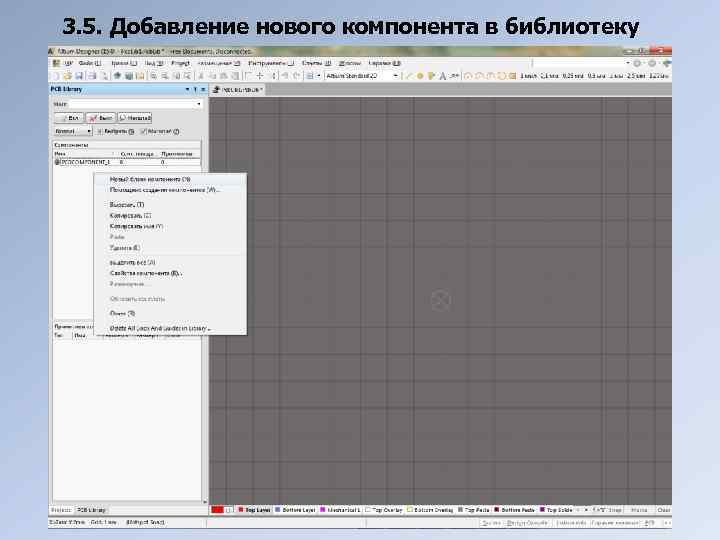Select the PcbLib1.PcbLib document tab
This screenshot has height=540, width=720.
tap(238, 90)
